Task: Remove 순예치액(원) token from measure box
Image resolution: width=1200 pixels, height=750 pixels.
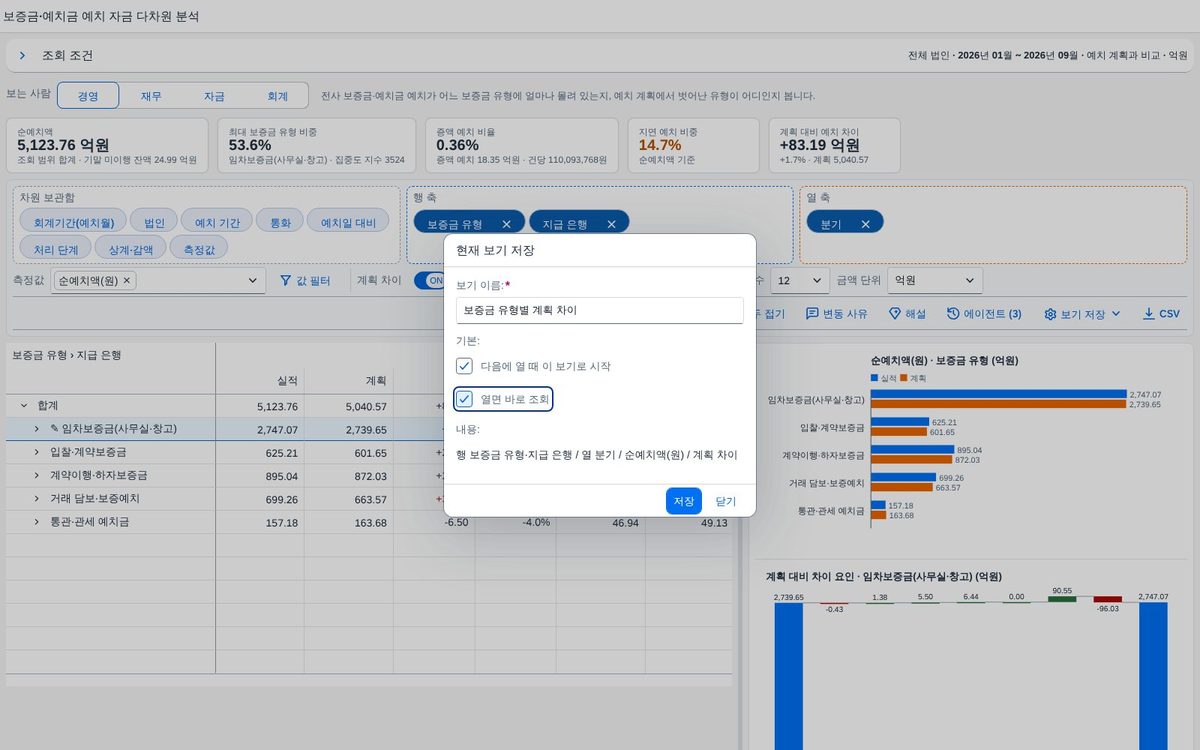Action: (127, 281)
